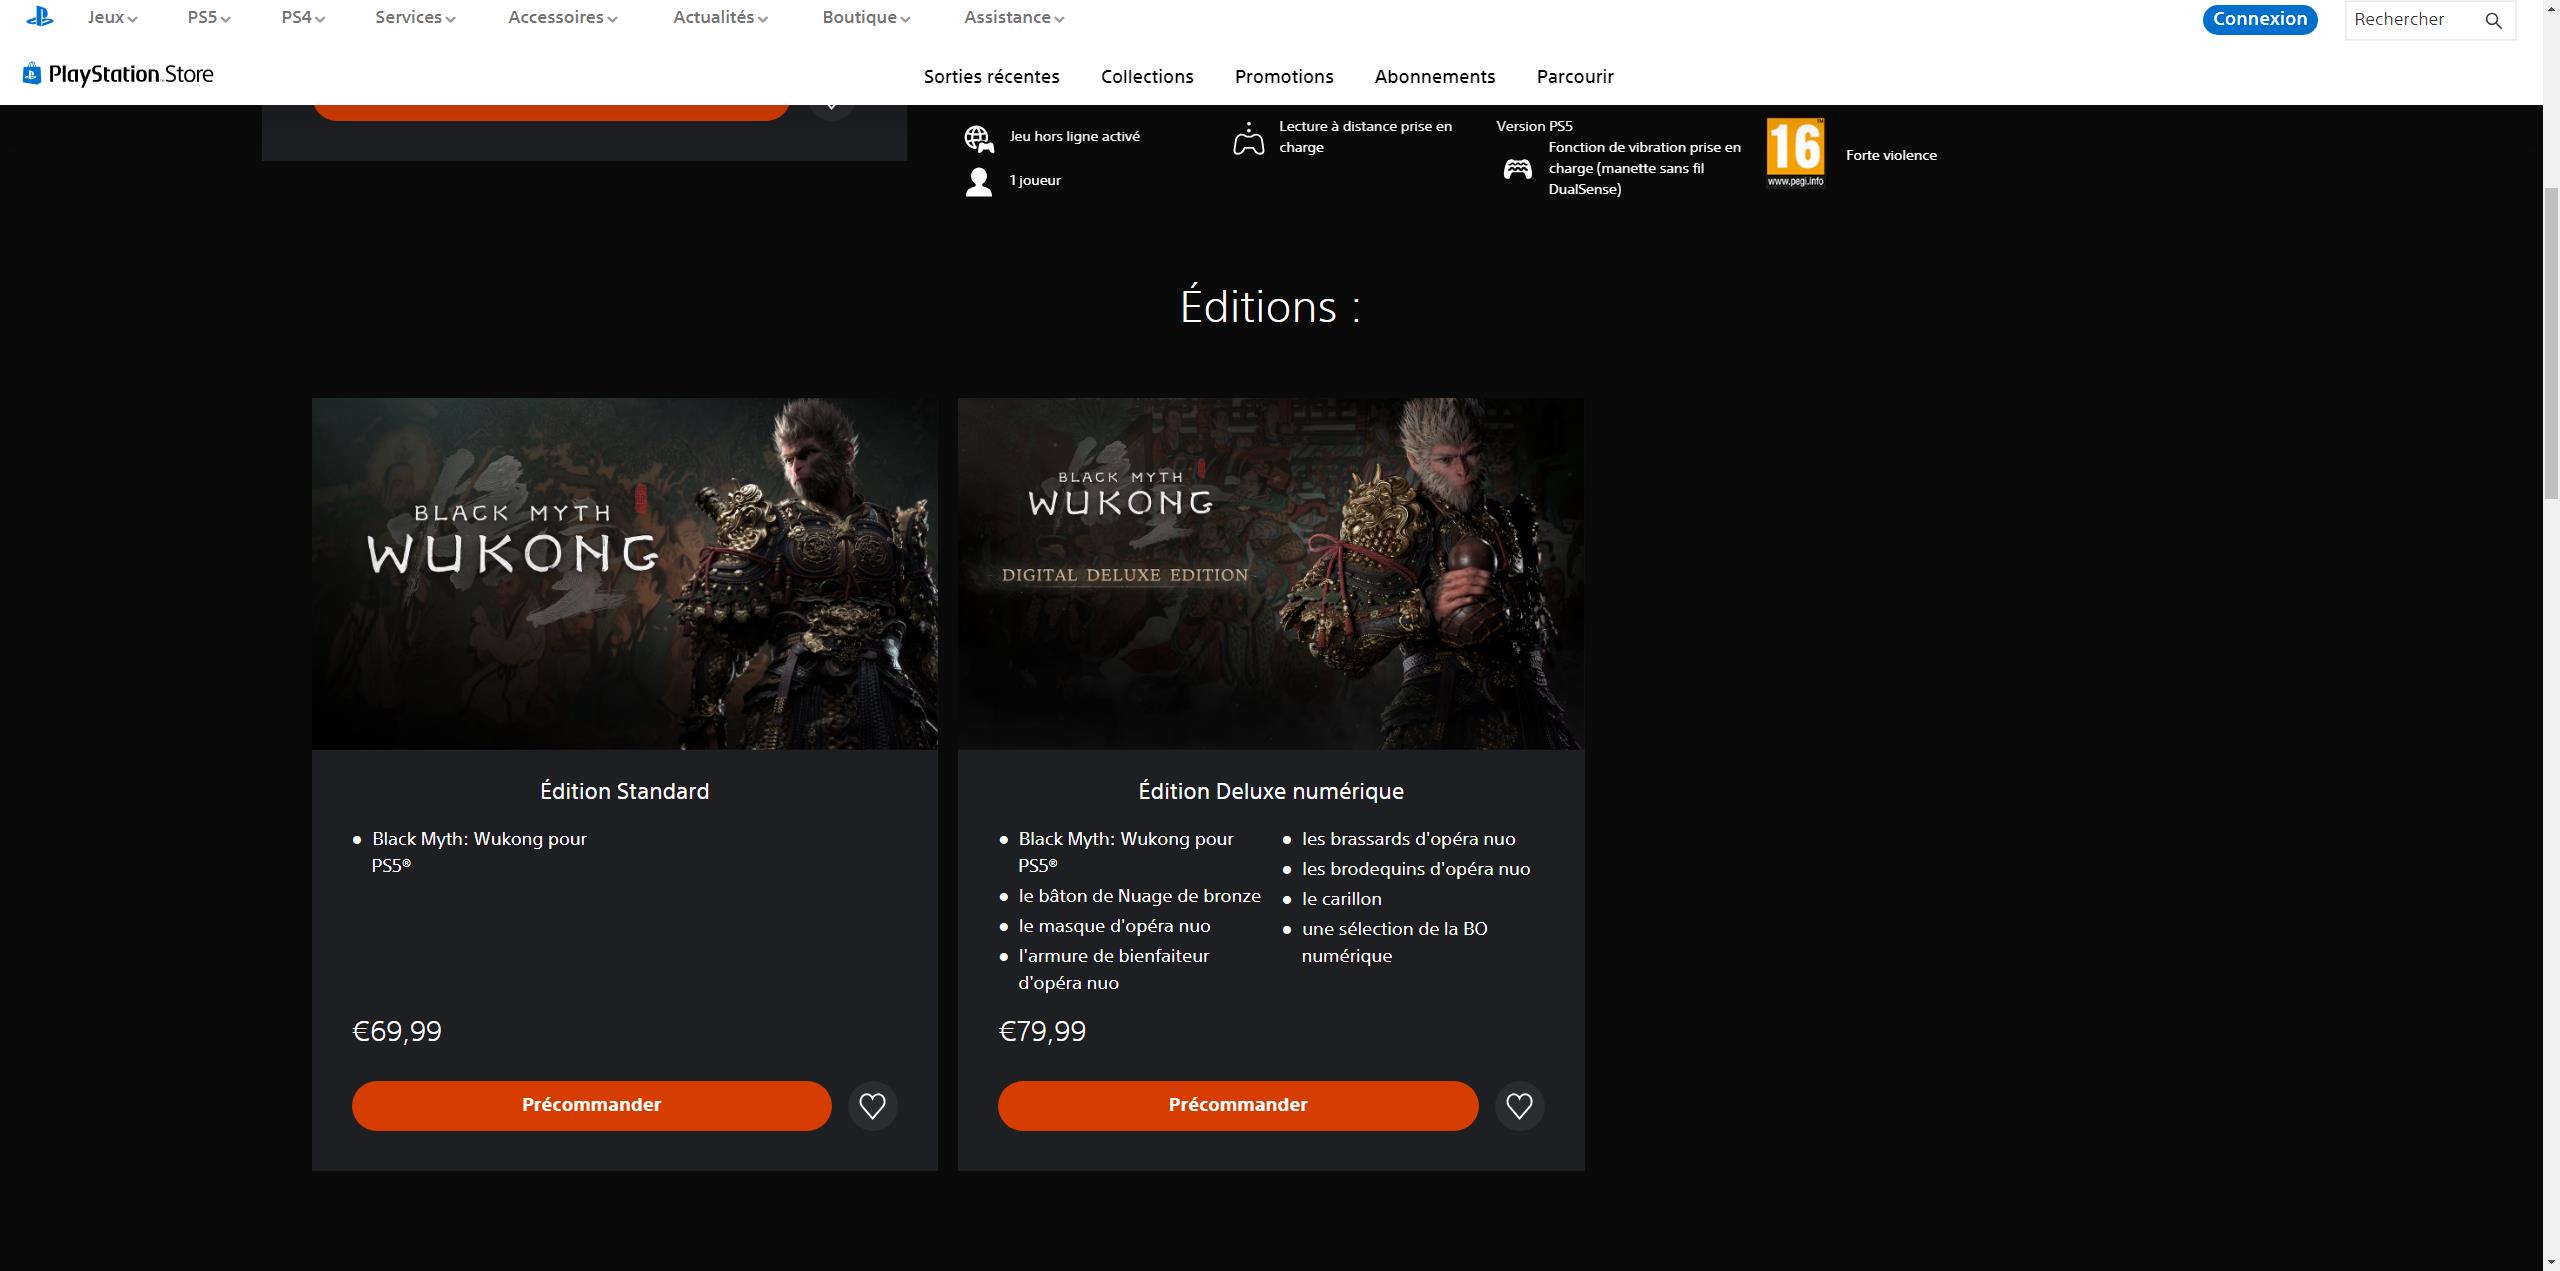Screen dimensions: 2560x1271
Task: Expand the Jeux dropdown menu
Action: click(x=112, y=18)
